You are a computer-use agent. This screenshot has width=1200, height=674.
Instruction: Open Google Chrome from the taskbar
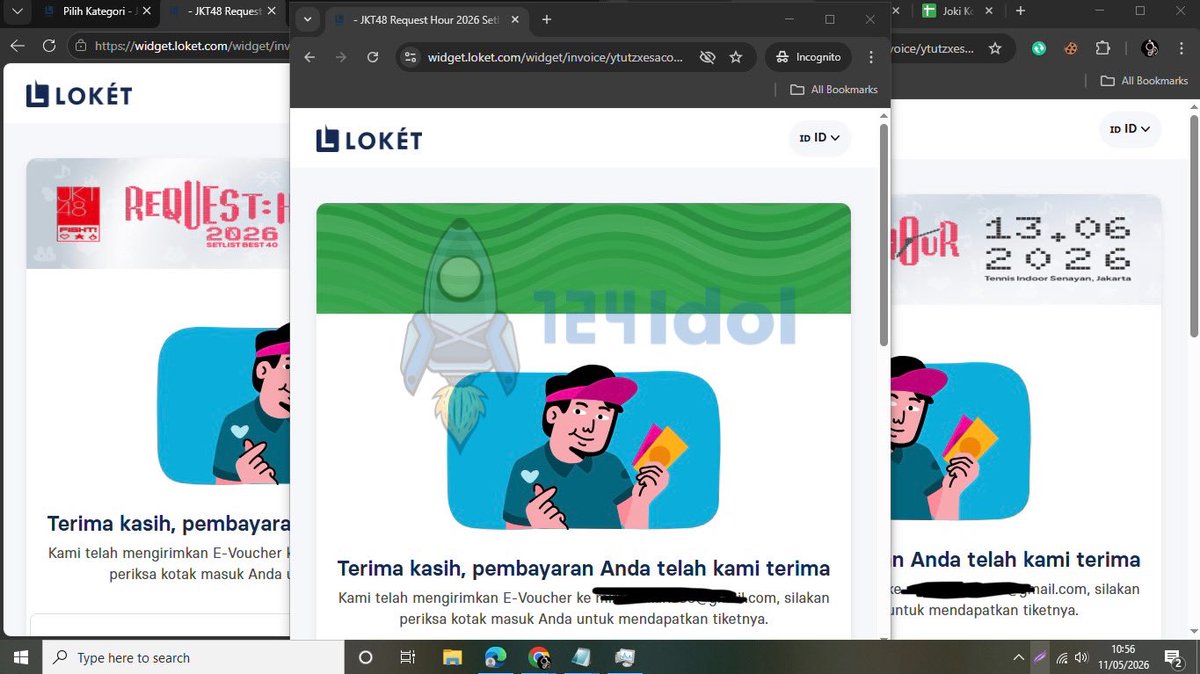(x=539, y=658)
